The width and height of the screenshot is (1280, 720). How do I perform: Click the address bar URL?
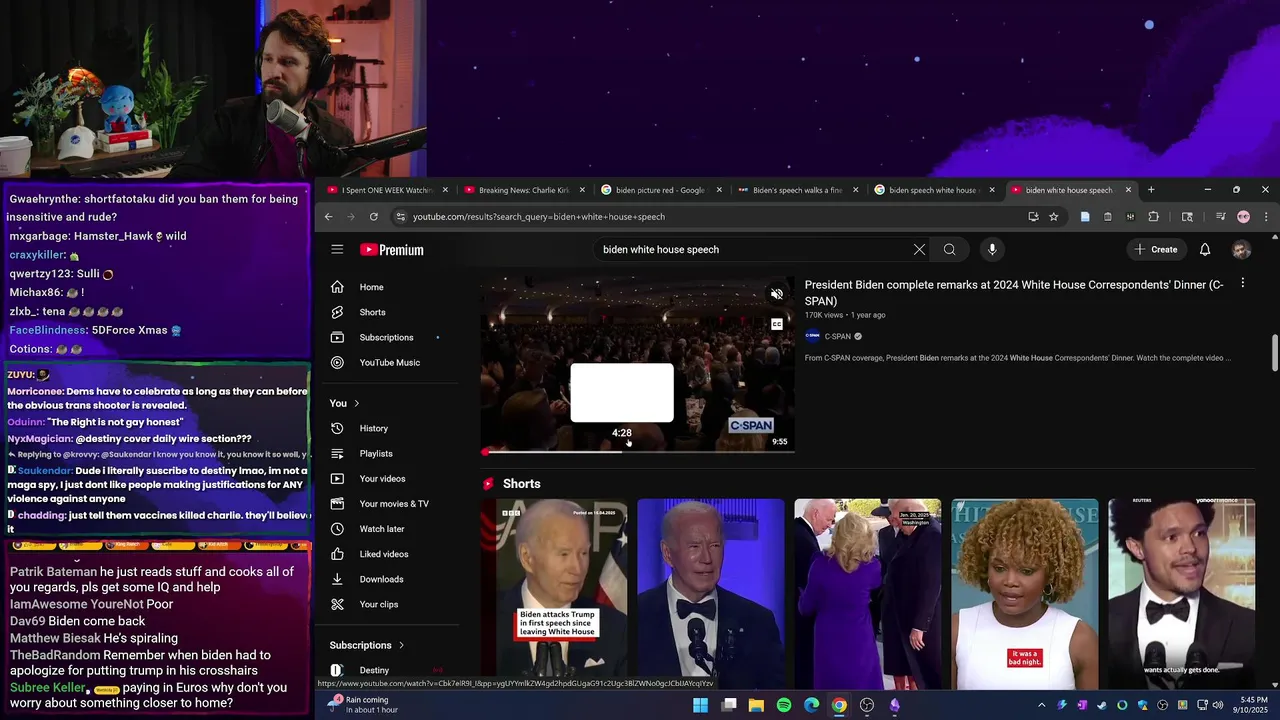coord(539,217)
